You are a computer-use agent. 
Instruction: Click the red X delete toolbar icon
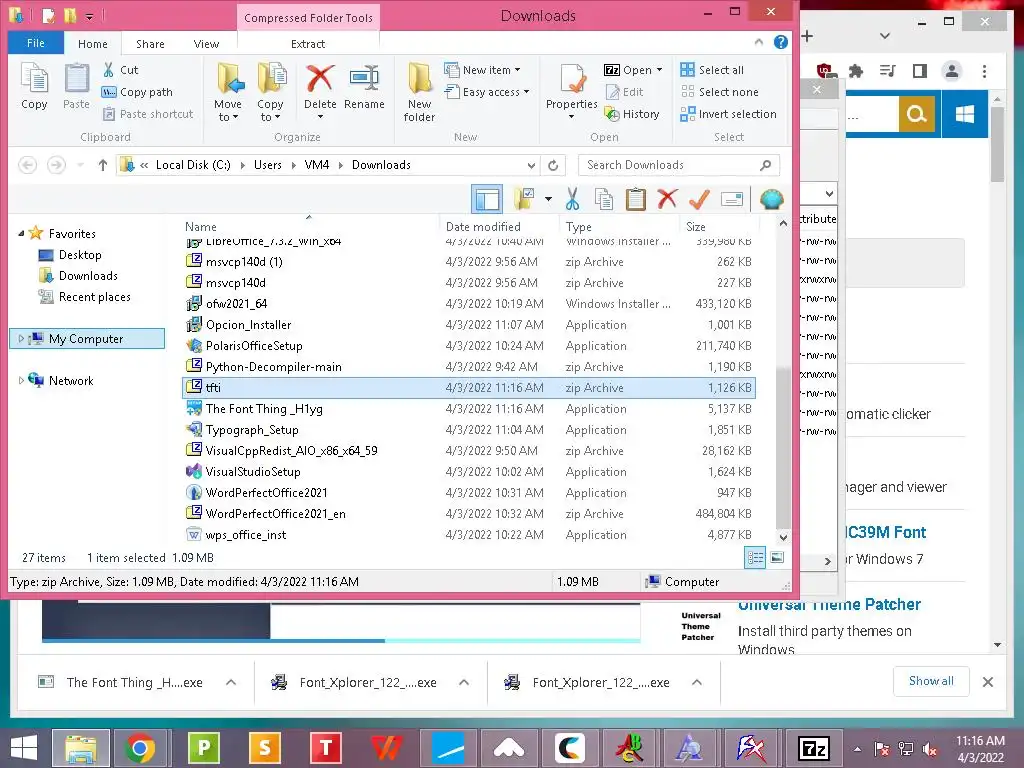(667, 199)
